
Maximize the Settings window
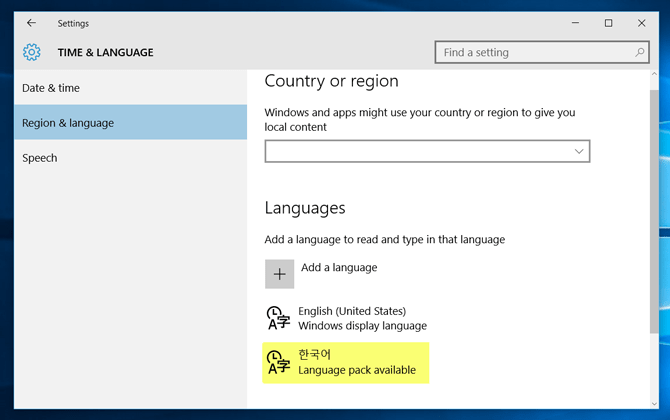[x=608, y=23]
